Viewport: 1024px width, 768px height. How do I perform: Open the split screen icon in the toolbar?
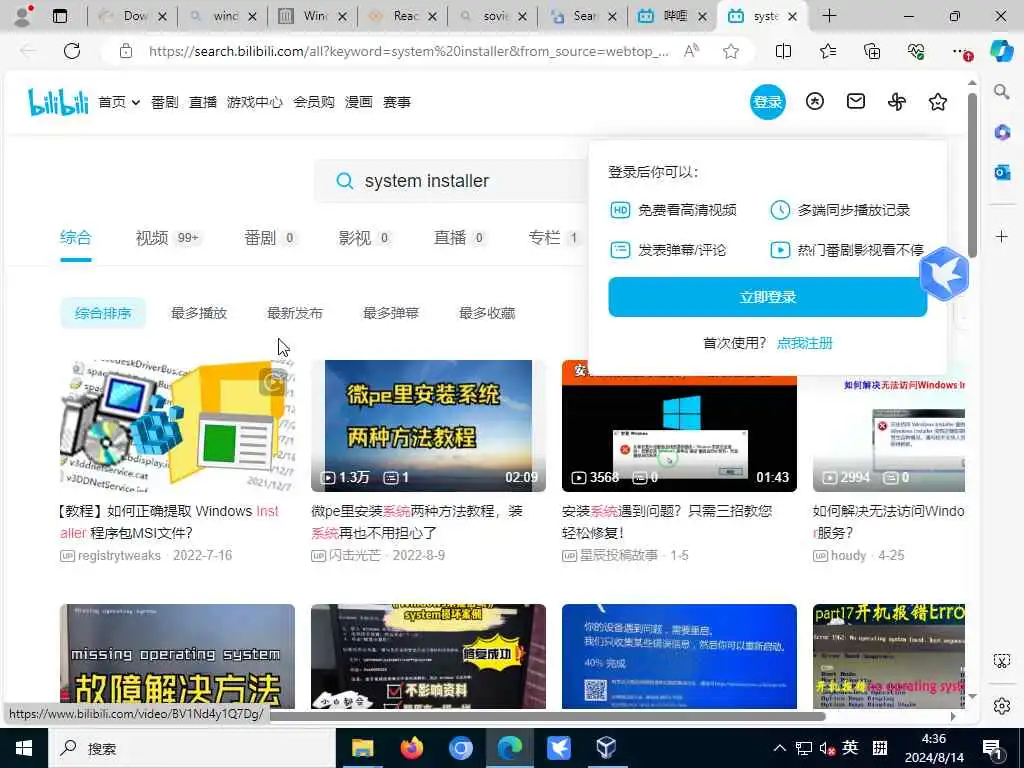point(783,51)
